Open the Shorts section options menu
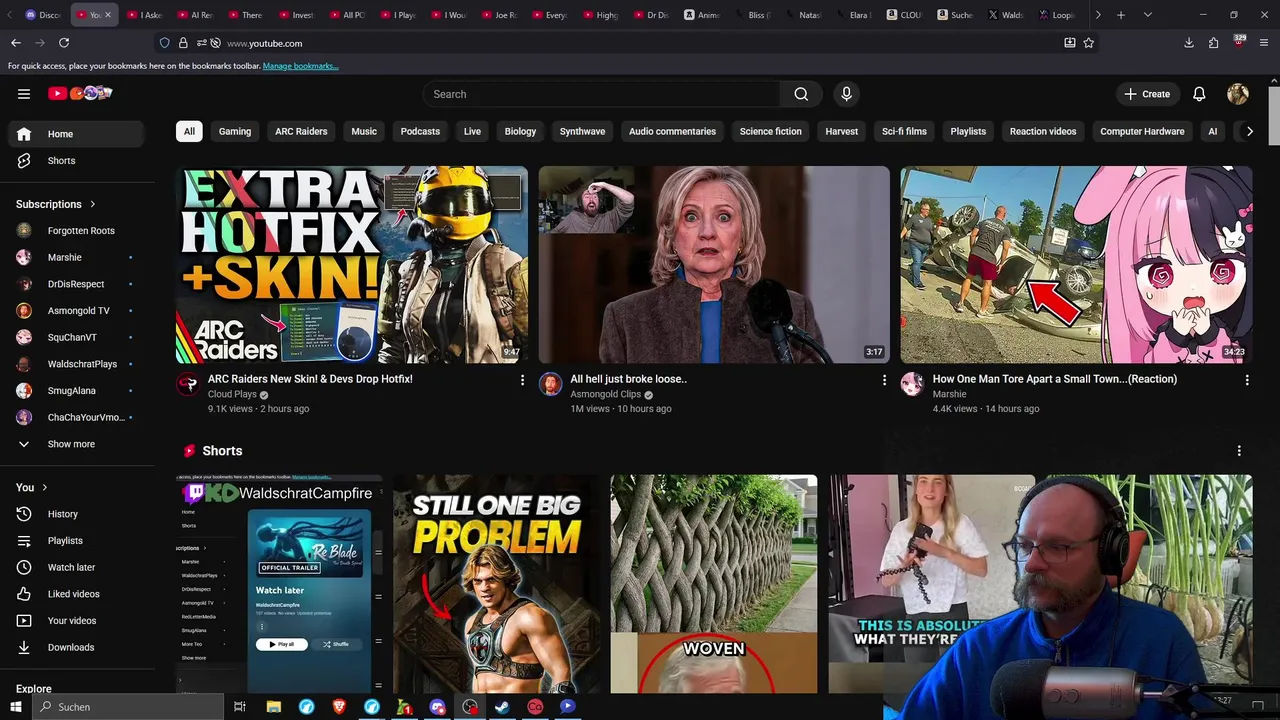1280x720 pixels. [1239, 451]
